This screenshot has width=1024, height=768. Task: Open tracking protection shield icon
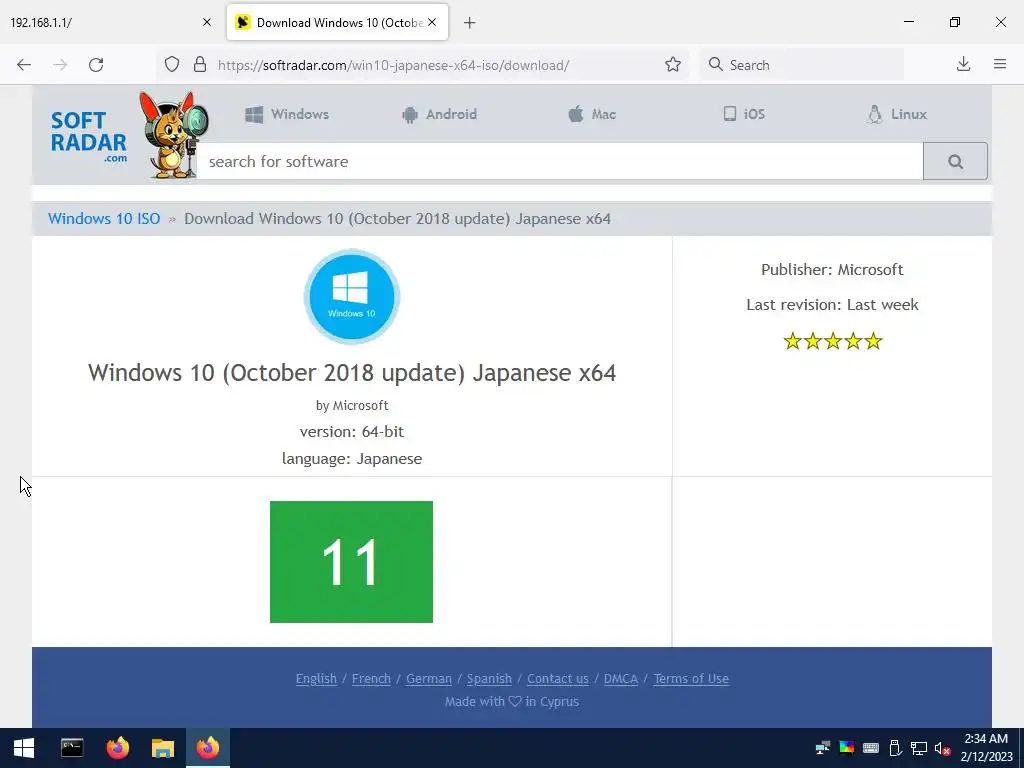tap(172, 65)
